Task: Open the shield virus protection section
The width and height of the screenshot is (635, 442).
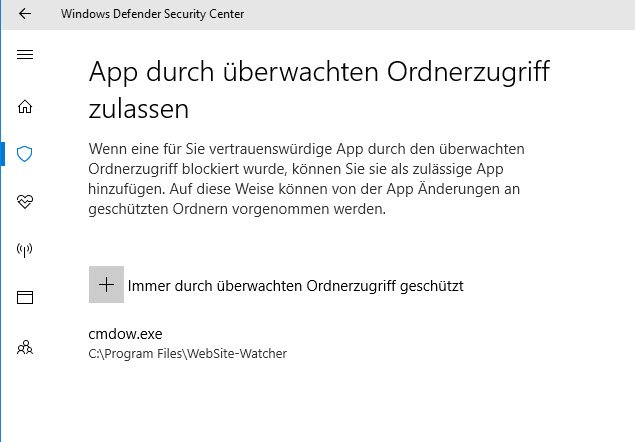Action: click(x=26, y=154)
